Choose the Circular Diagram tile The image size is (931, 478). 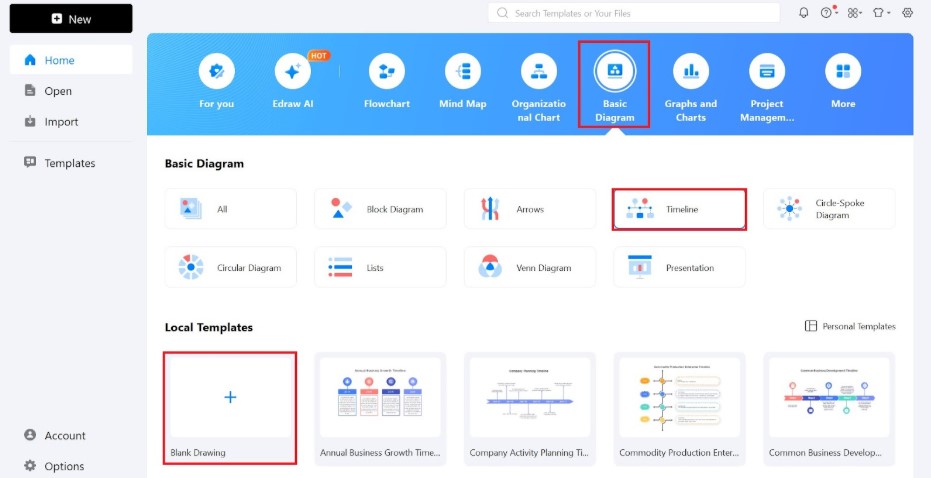[x=230, y=267]
